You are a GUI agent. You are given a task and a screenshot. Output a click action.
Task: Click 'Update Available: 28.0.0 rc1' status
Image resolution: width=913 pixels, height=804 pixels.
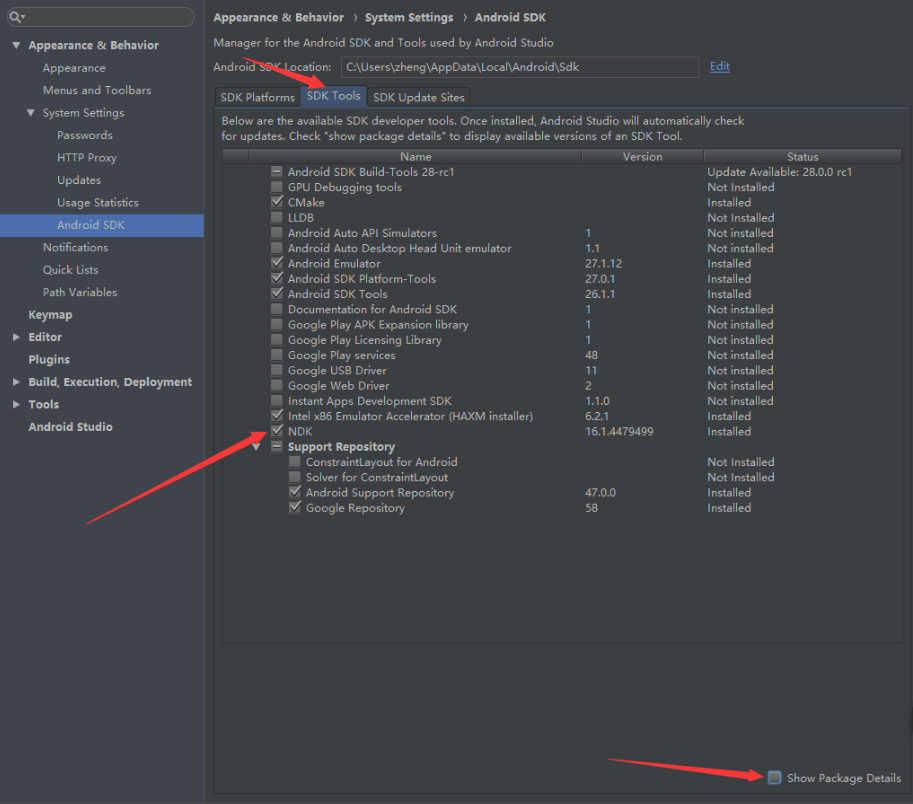point(779,172)
